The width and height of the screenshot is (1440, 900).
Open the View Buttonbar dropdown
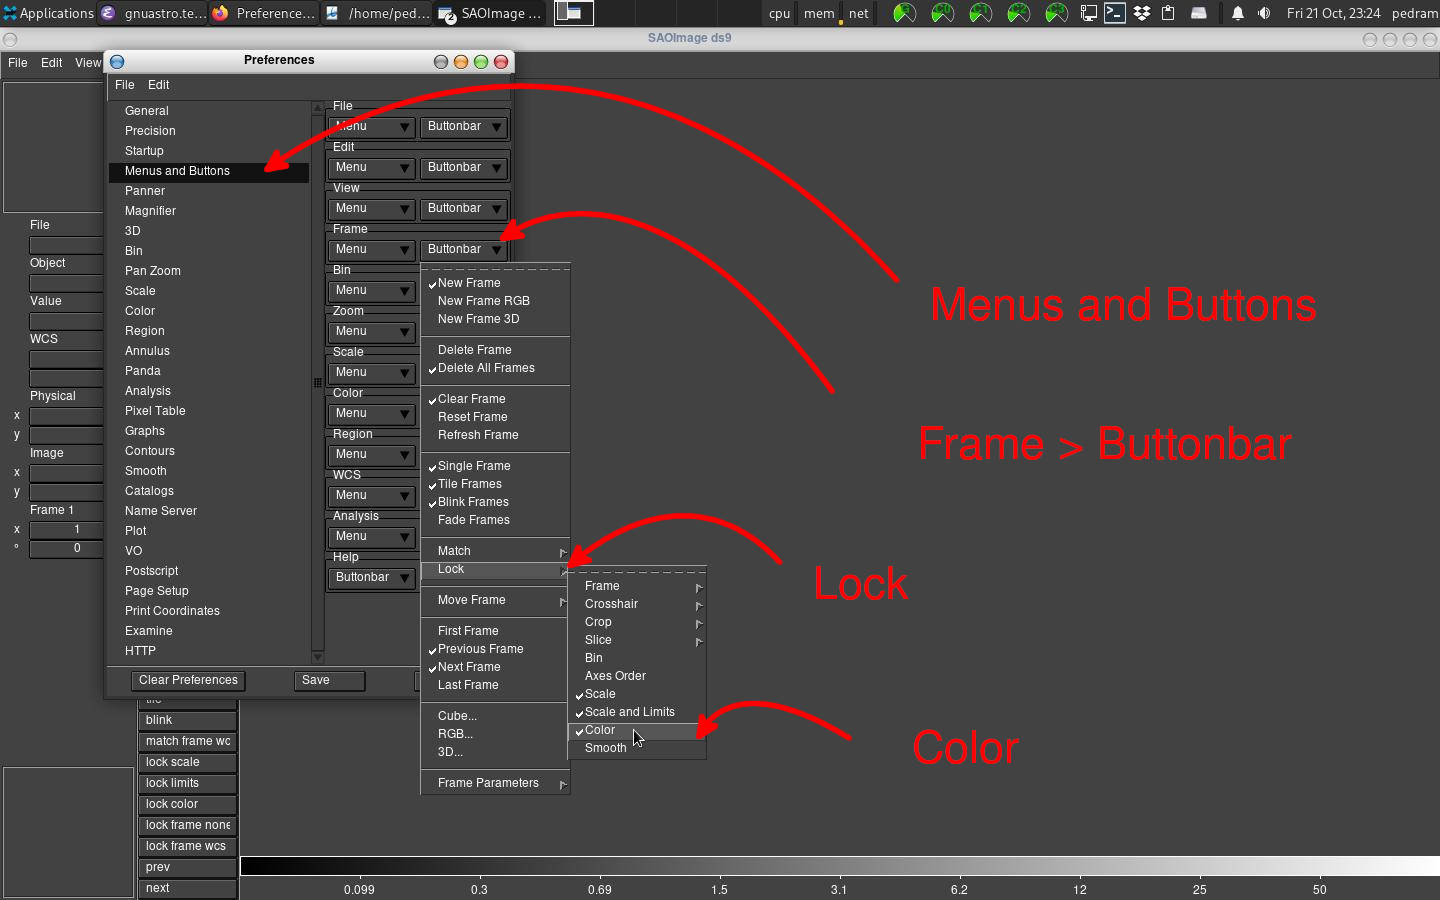pos(463,208)
